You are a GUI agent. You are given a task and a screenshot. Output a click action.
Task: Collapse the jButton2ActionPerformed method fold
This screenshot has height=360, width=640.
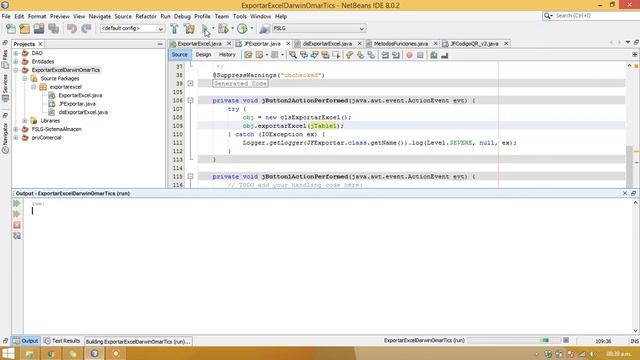click(190, 100)
